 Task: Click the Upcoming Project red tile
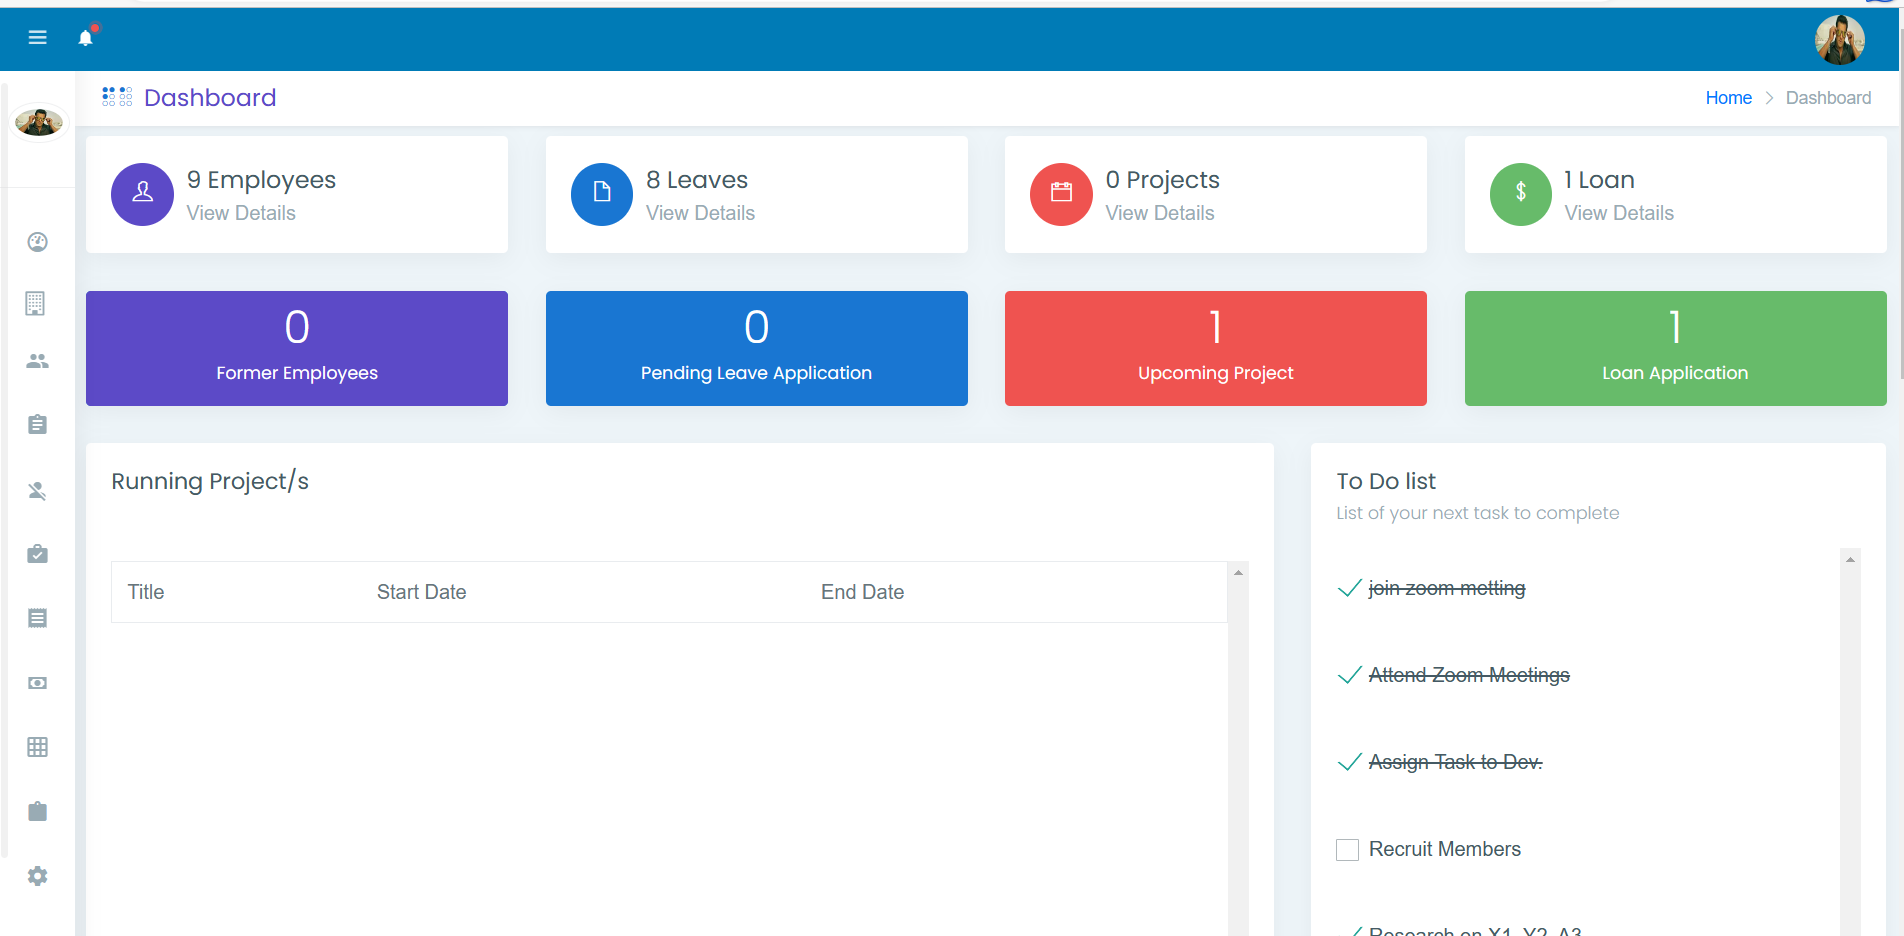[x=1215, y=348]
